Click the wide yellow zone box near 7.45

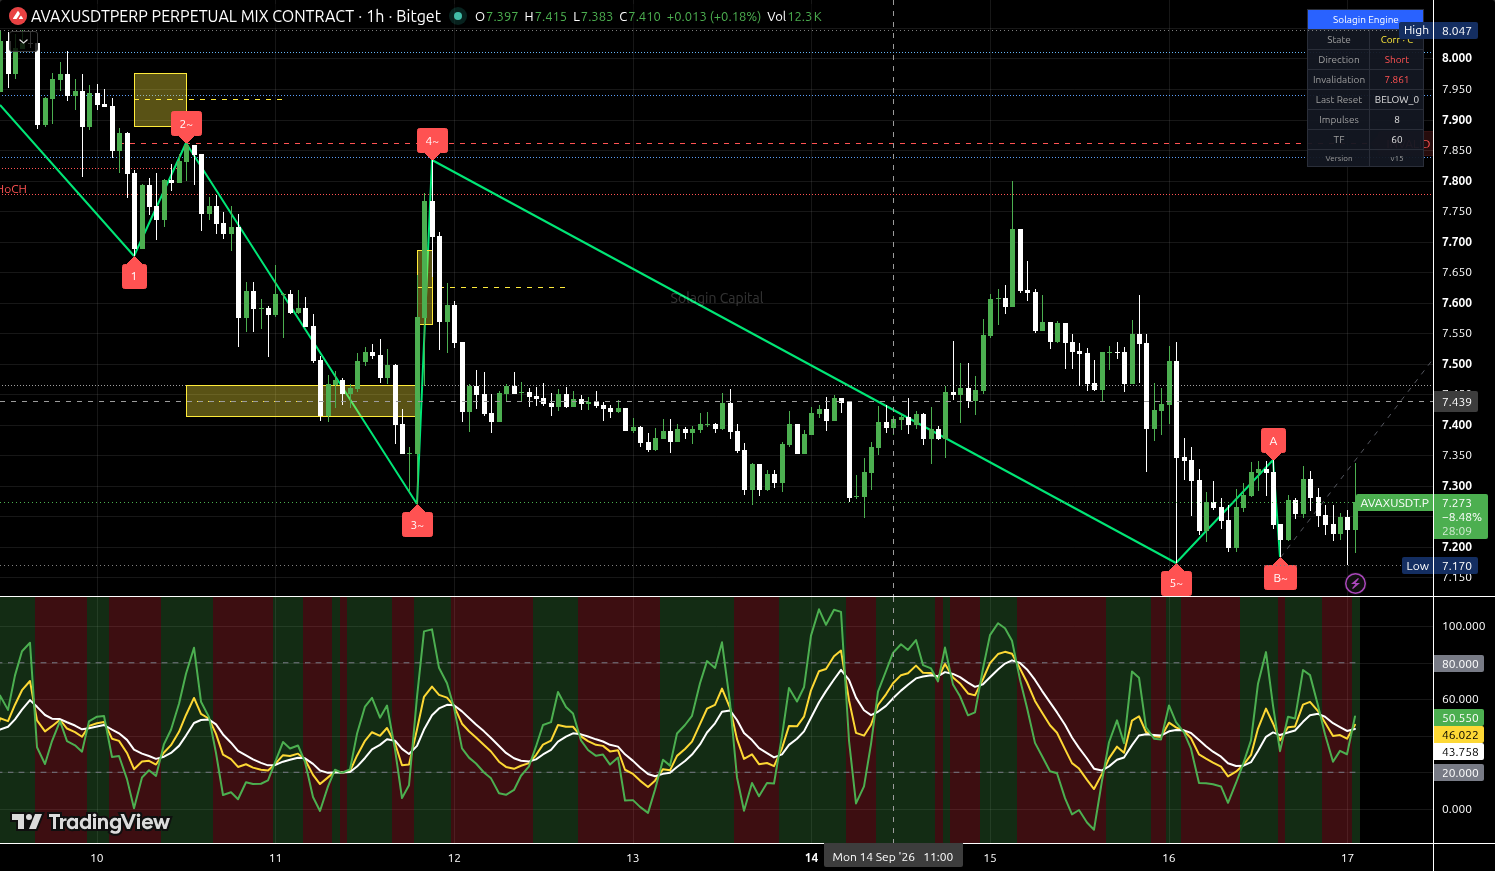point(300,401)
